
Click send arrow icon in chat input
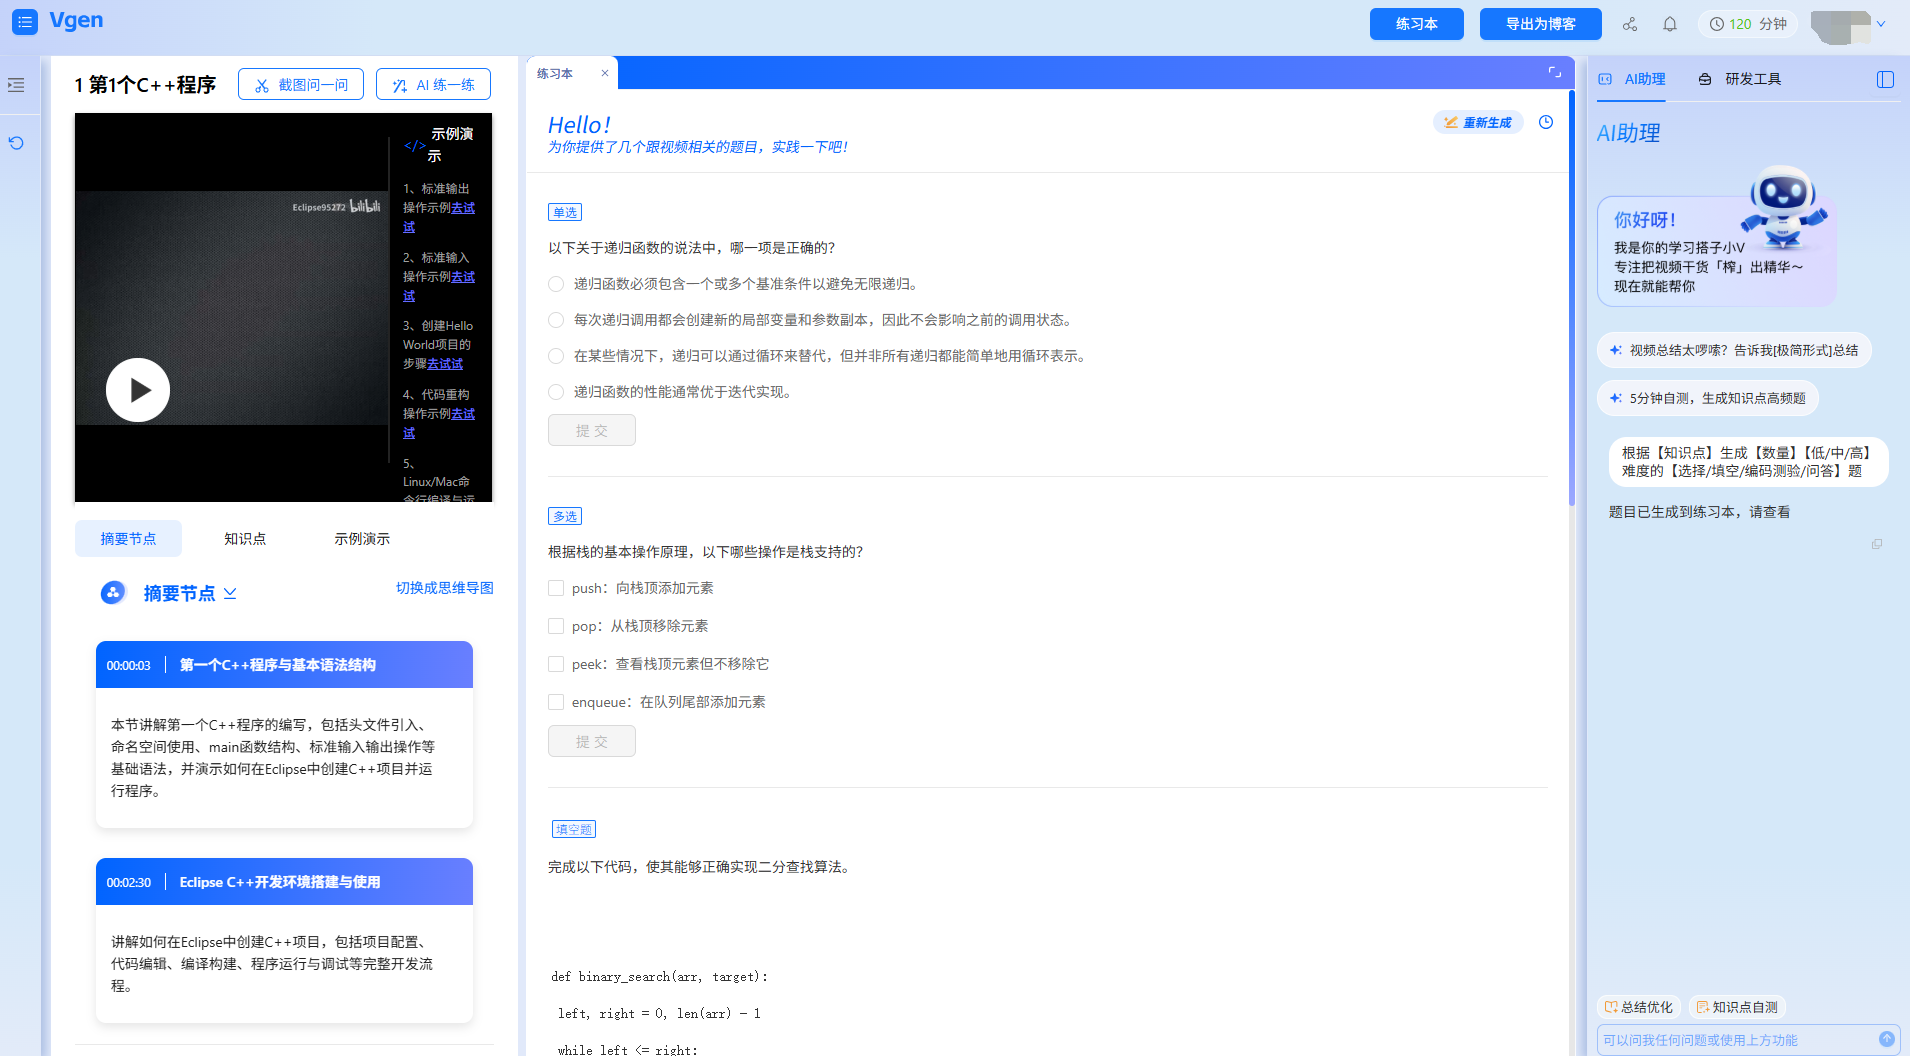click(1887, 1039)
